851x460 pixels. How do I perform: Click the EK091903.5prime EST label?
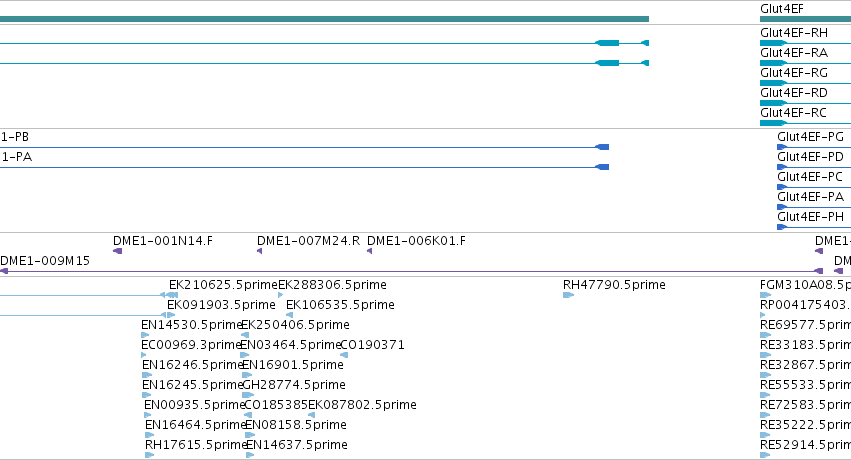coord(221,305)
